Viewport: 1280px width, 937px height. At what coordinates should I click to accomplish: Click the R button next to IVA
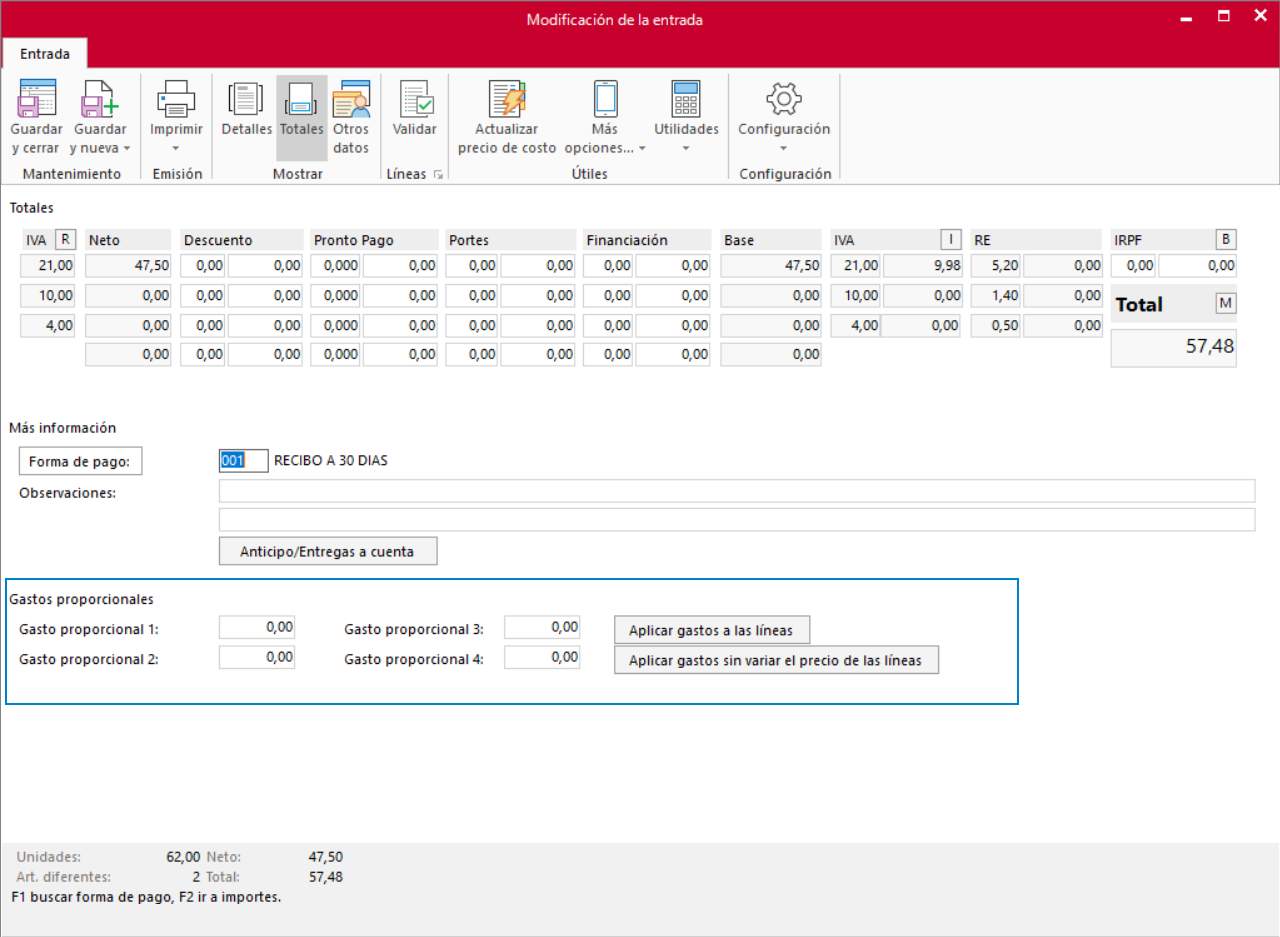pyautogui.click(x=66, y=239)
